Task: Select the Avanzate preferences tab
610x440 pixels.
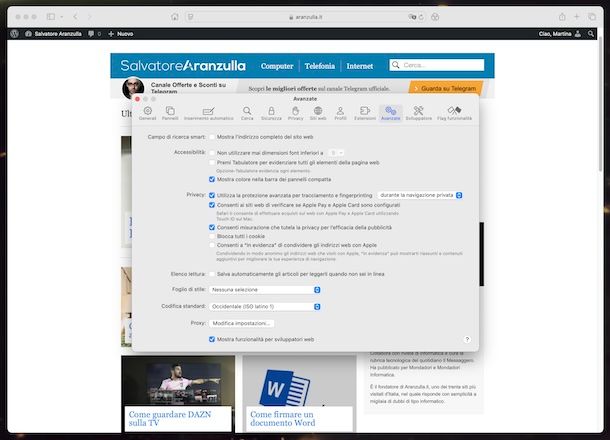Action: pos(391,113)
